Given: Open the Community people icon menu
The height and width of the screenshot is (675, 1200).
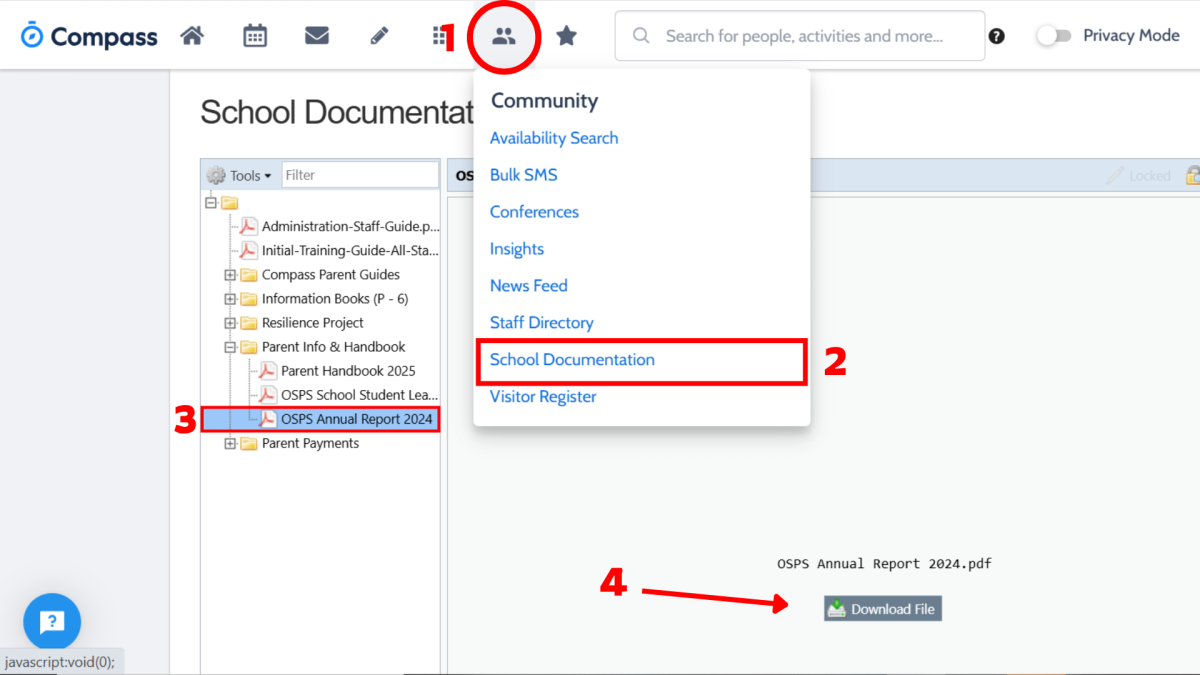Looking at the screenshot, I should click(x=504, y=36).
